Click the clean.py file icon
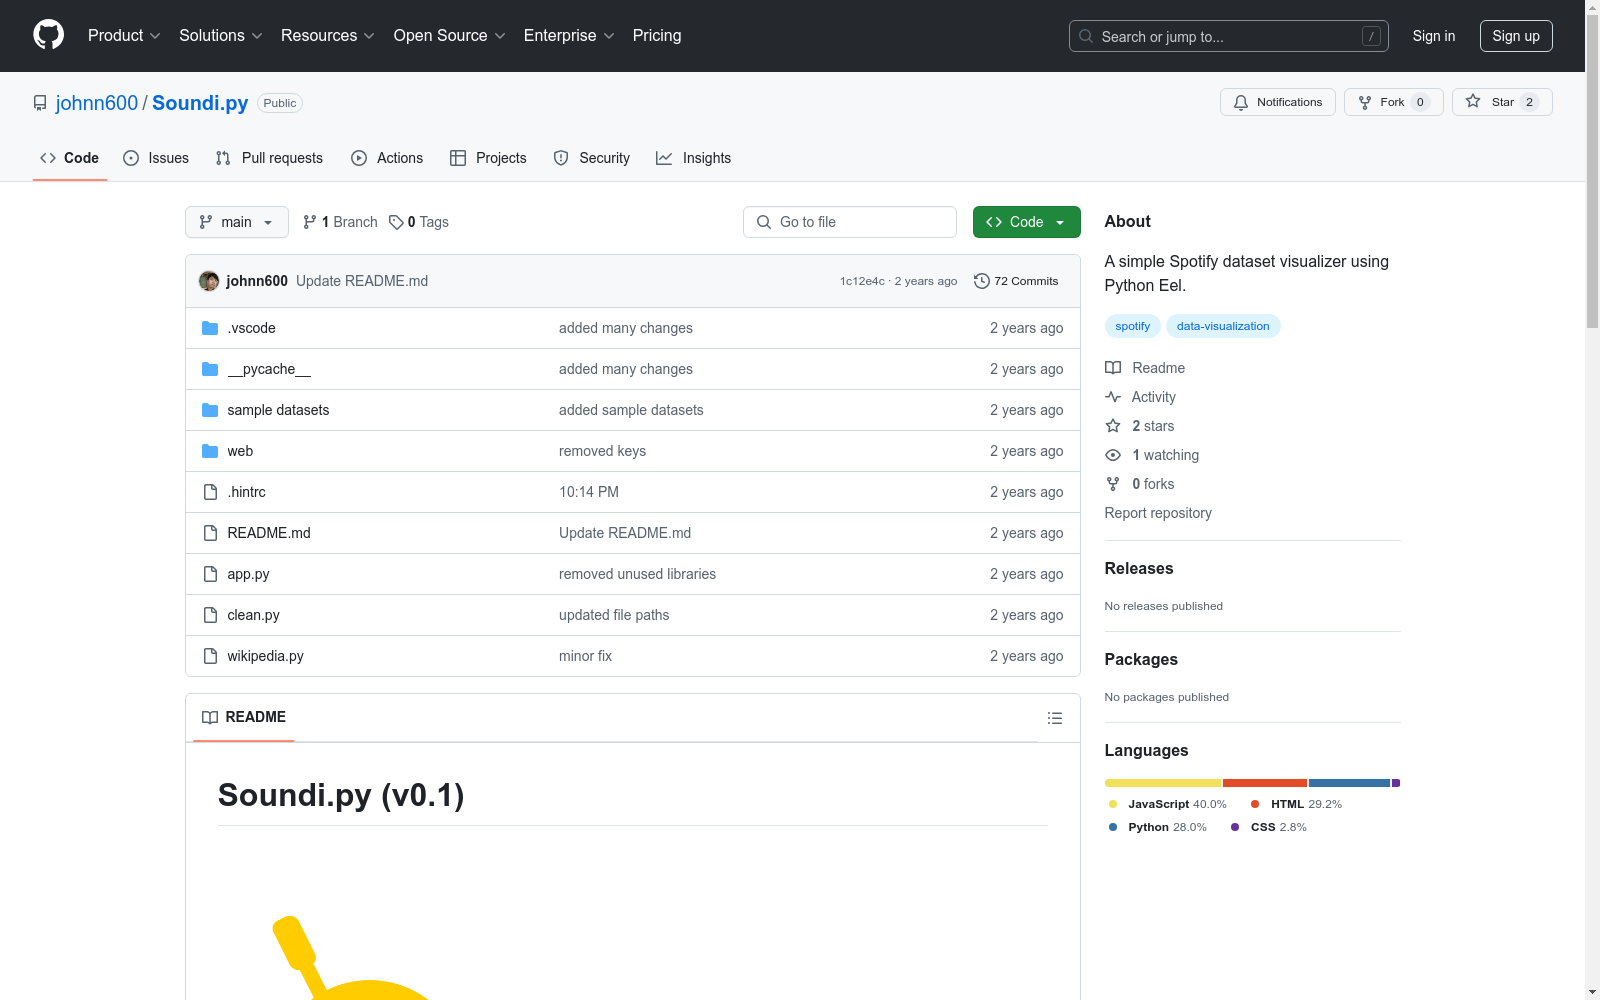This screenshot has width=1600, height=1000. click(x=210, y=615)
